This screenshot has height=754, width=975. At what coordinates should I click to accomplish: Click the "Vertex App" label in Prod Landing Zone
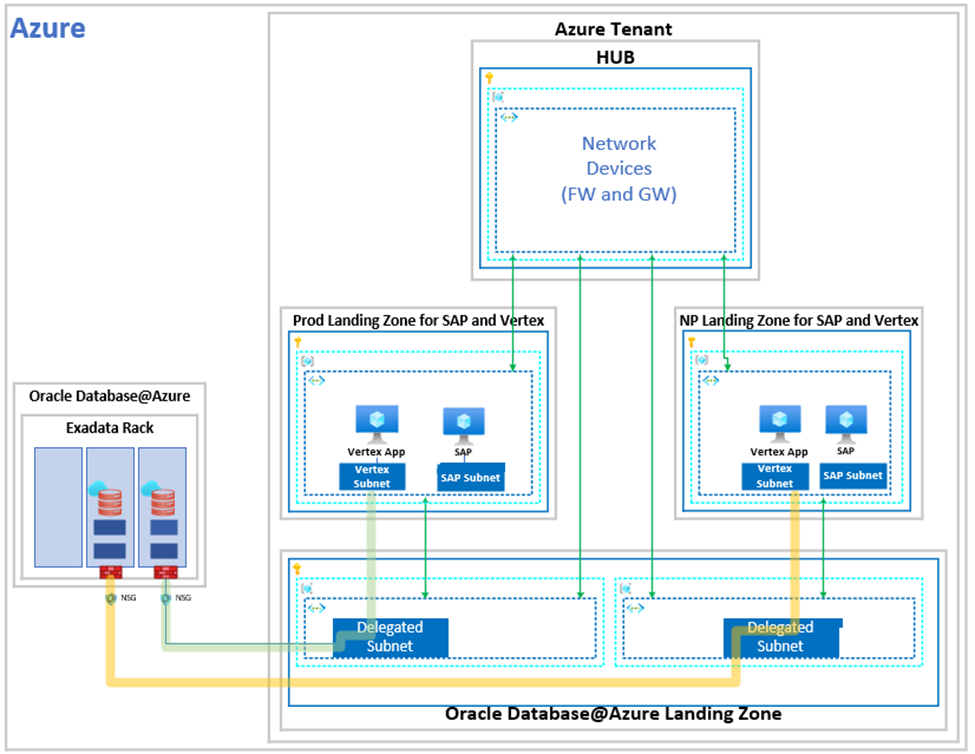(376, 452)
